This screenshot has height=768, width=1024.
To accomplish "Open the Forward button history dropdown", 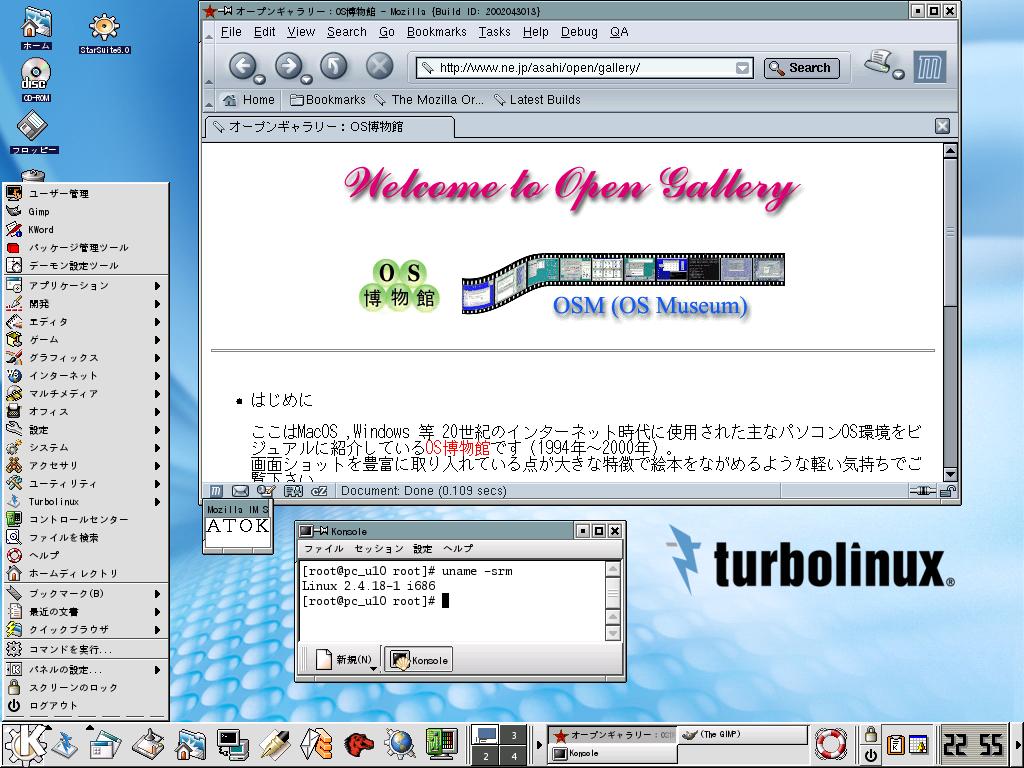I will click(306, 80).
